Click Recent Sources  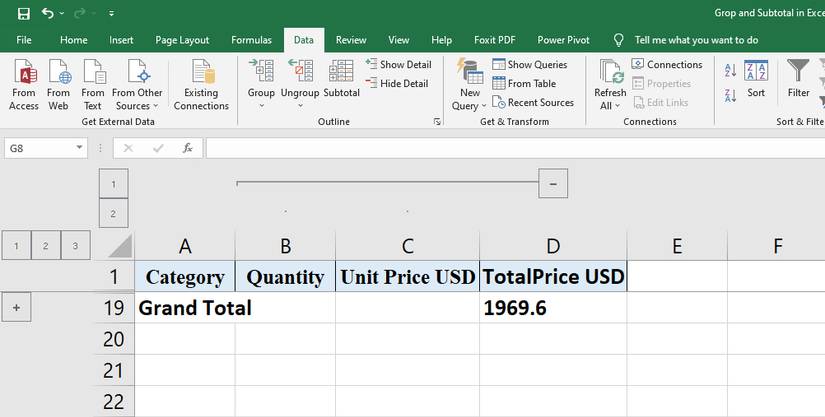[532, 103]
